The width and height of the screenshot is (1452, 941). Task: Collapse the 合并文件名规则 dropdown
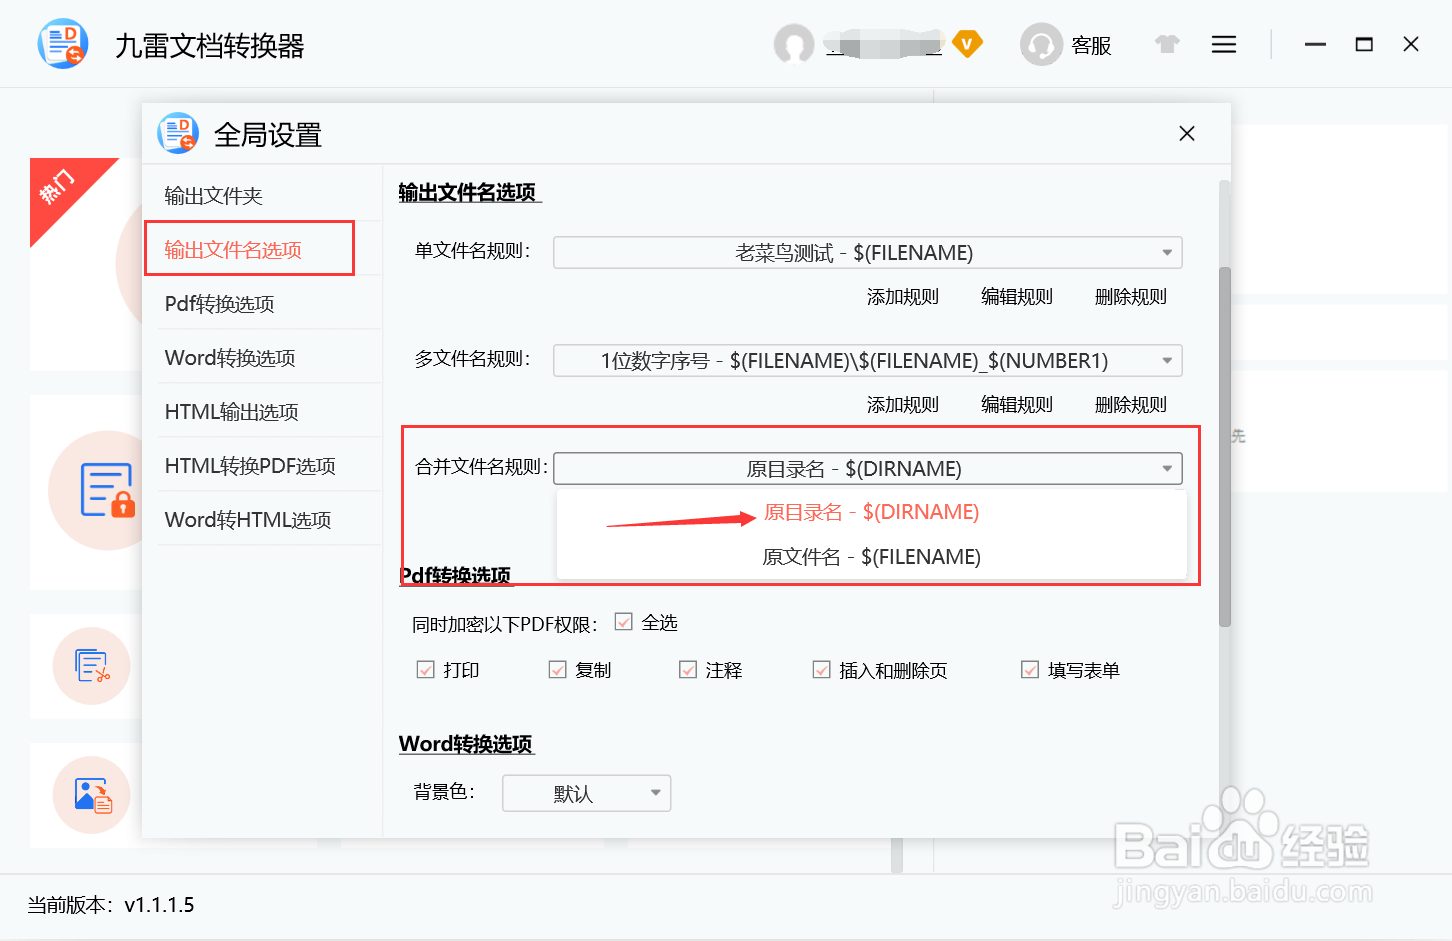pyautogui.click(x=868, y=469)
